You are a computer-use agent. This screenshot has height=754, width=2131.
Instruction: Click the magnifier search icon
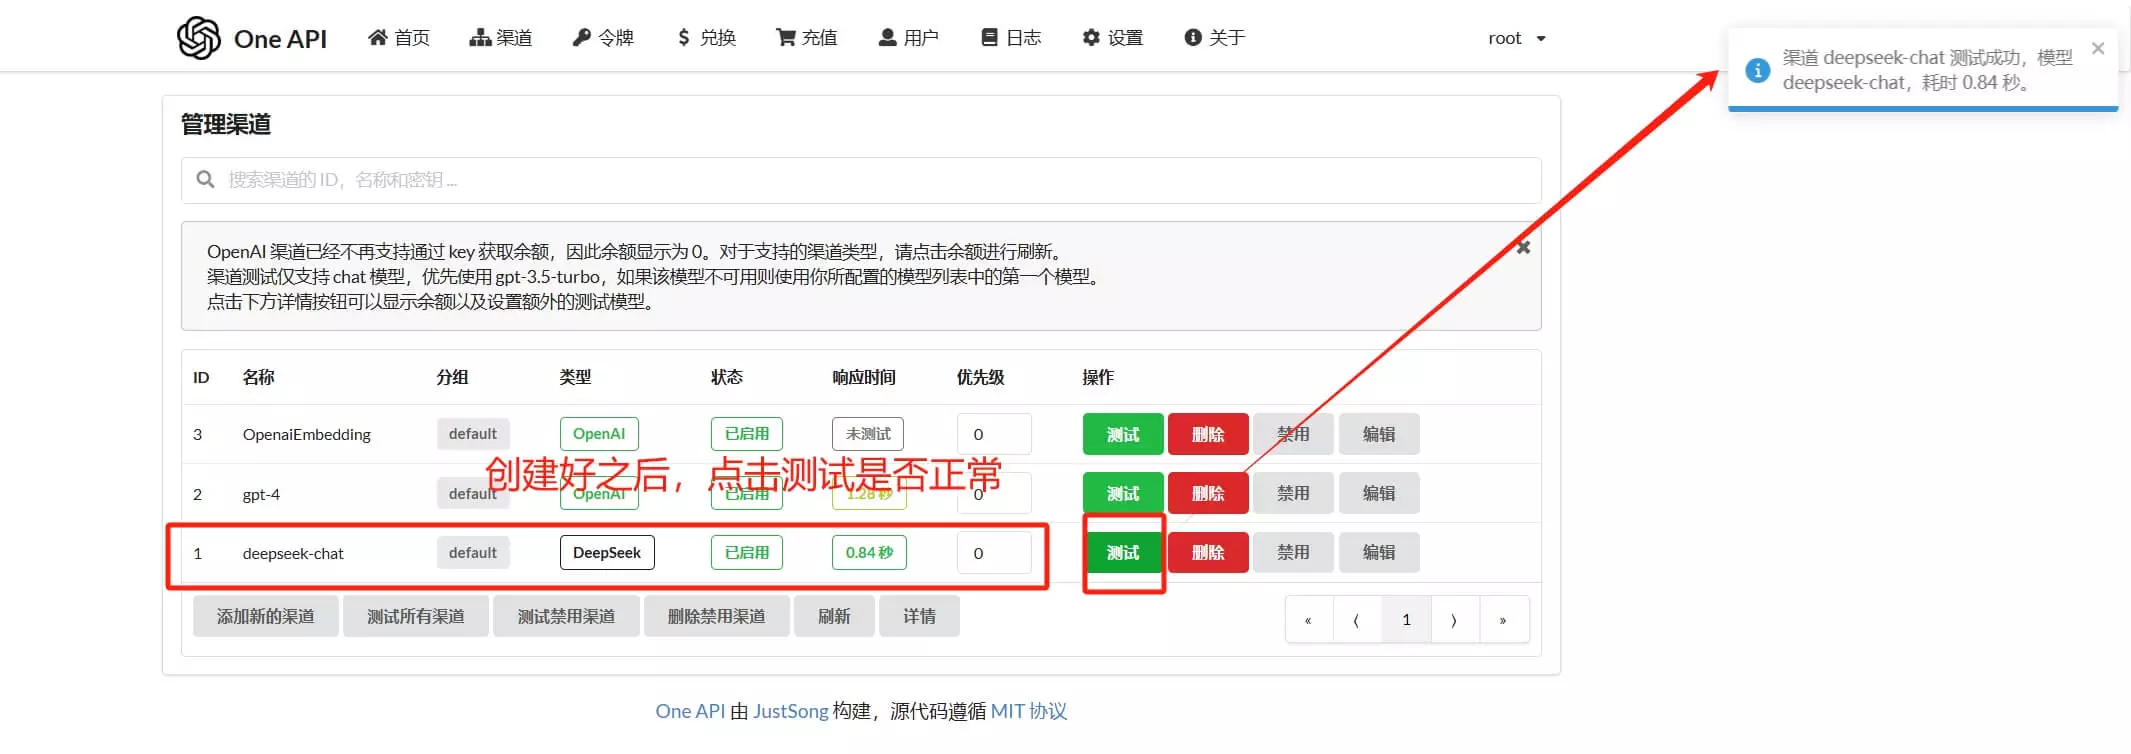click(x=205, y=179)
